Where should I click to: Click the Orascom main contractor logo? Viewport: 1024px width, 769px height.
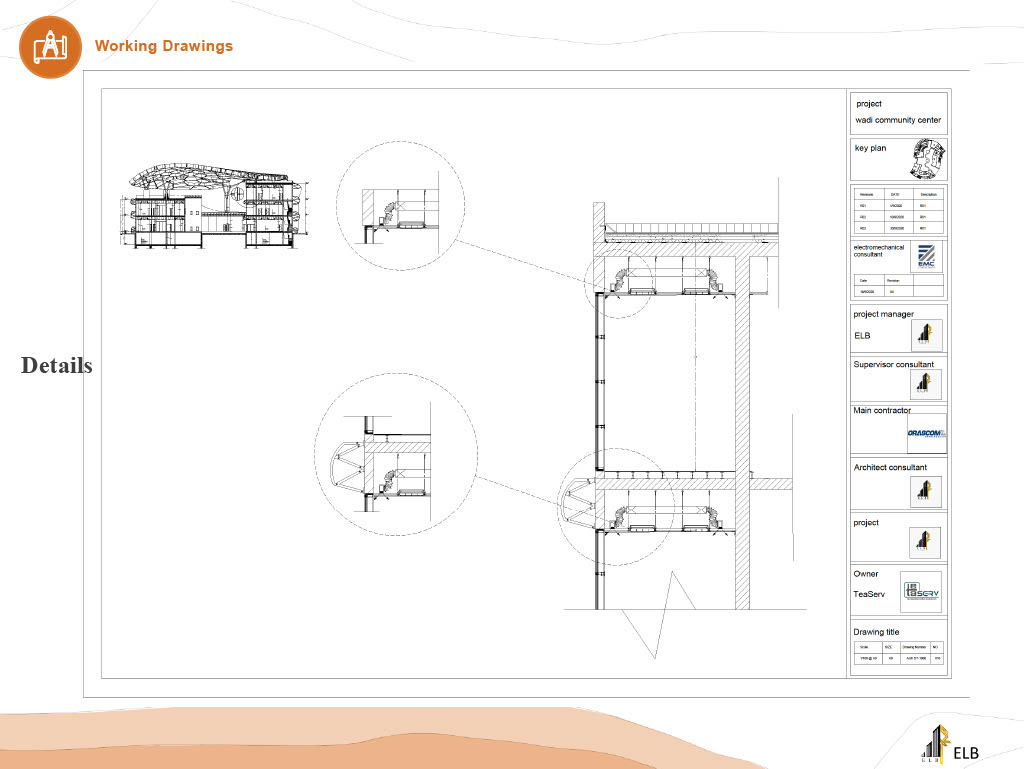click(x=926, y=433)
